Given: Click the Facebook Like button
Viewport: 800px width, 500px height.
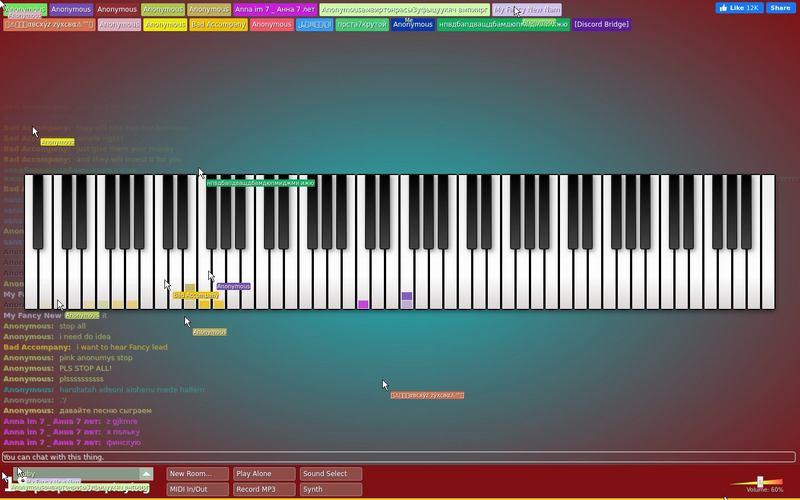Looking at the screenshot, I should point(739,8).
